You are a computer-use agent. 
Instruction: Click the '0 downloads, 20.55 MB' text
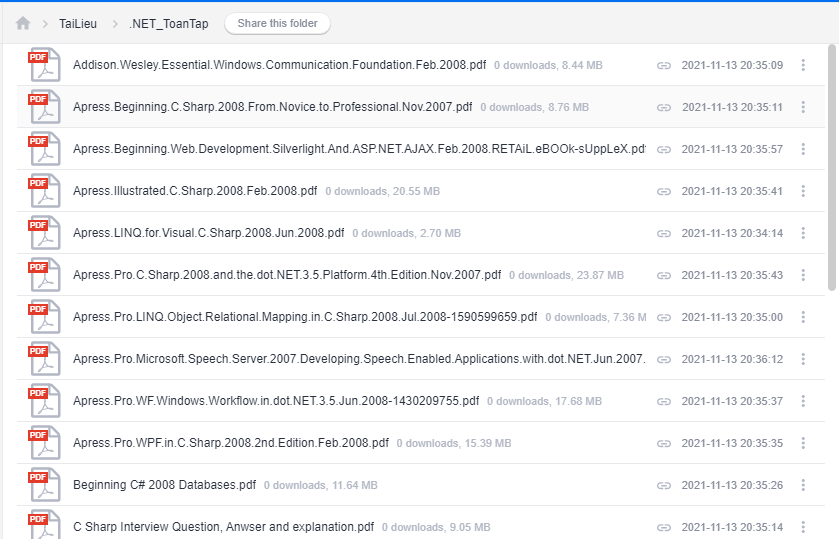click(x=383, y=192)
